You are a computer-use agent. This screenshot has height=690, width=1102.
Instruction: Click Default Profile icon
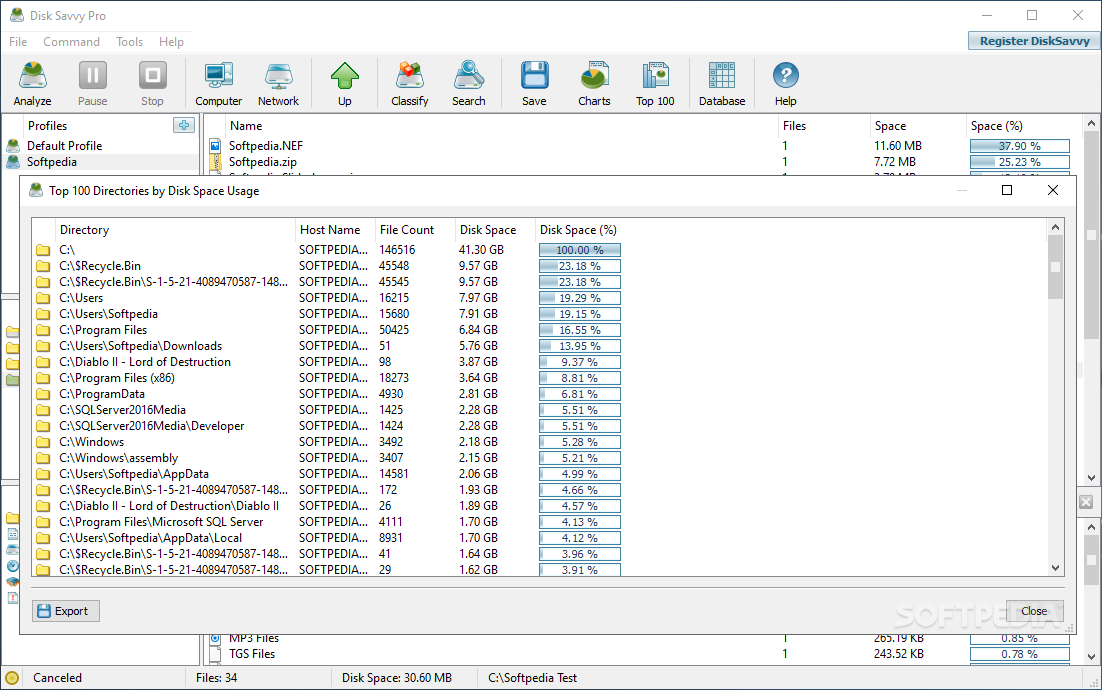tap(13, 145)
